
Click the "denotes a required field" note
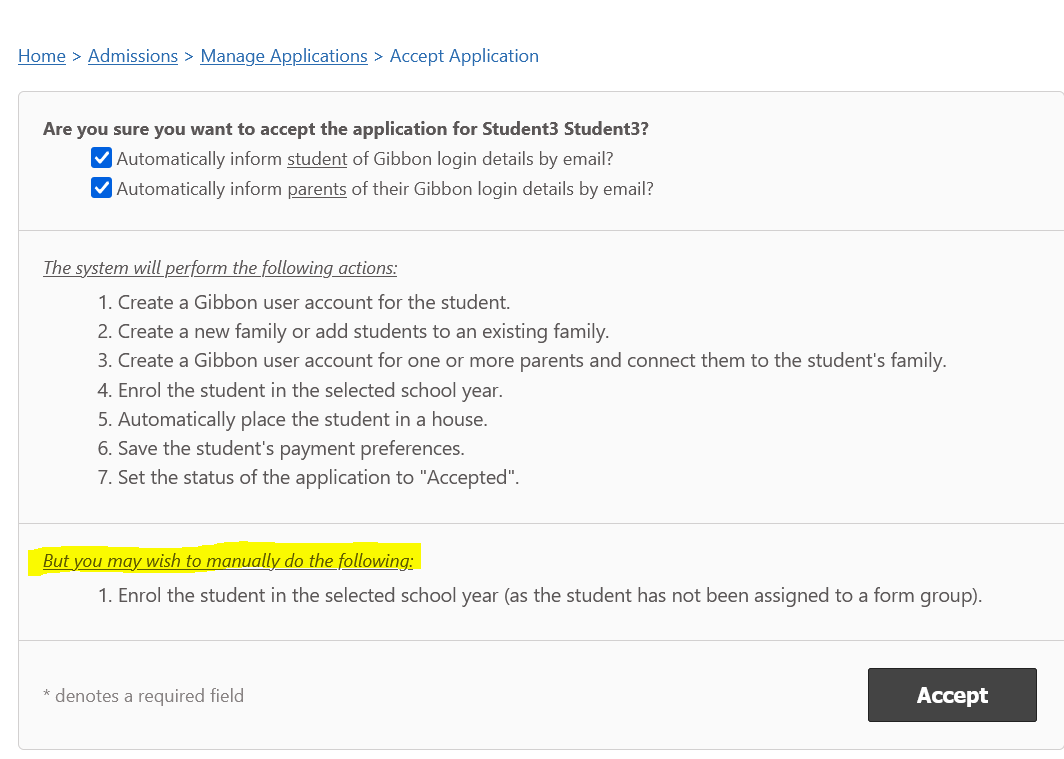(x=143, y=696)
